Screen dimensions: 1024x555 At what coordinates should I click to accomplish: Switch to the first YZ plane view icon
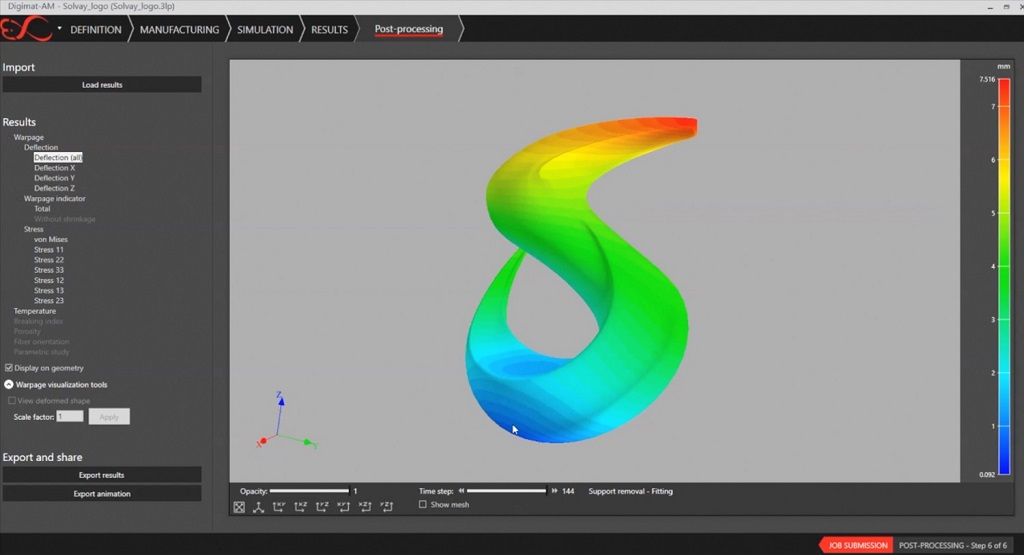click(322, 507)
